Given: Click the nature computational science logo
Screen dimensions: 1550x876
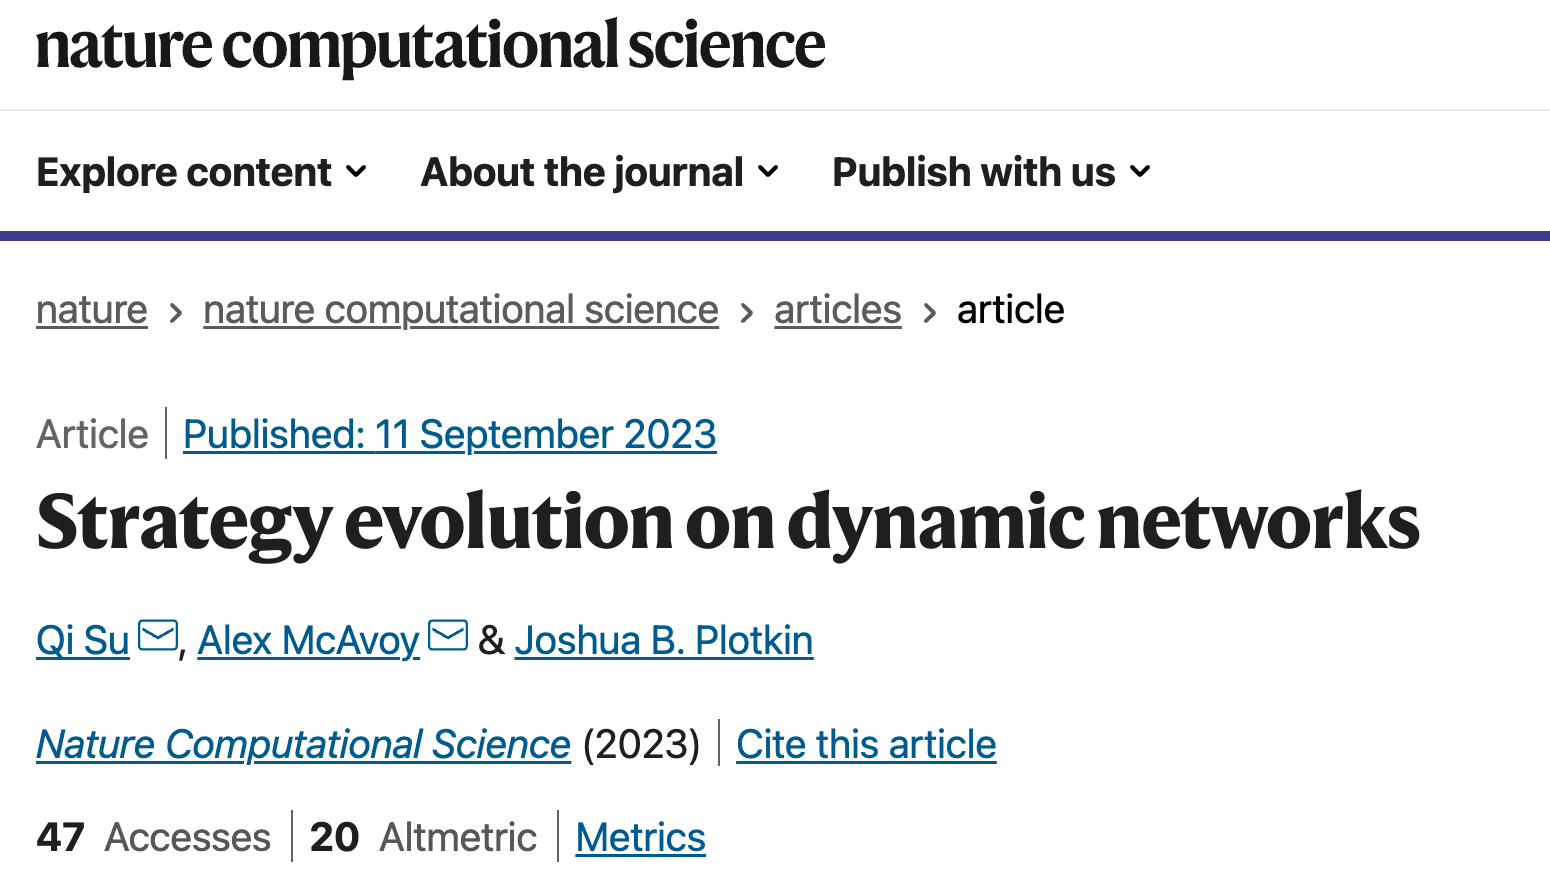Looking at the screenshot, I should 430,46.
